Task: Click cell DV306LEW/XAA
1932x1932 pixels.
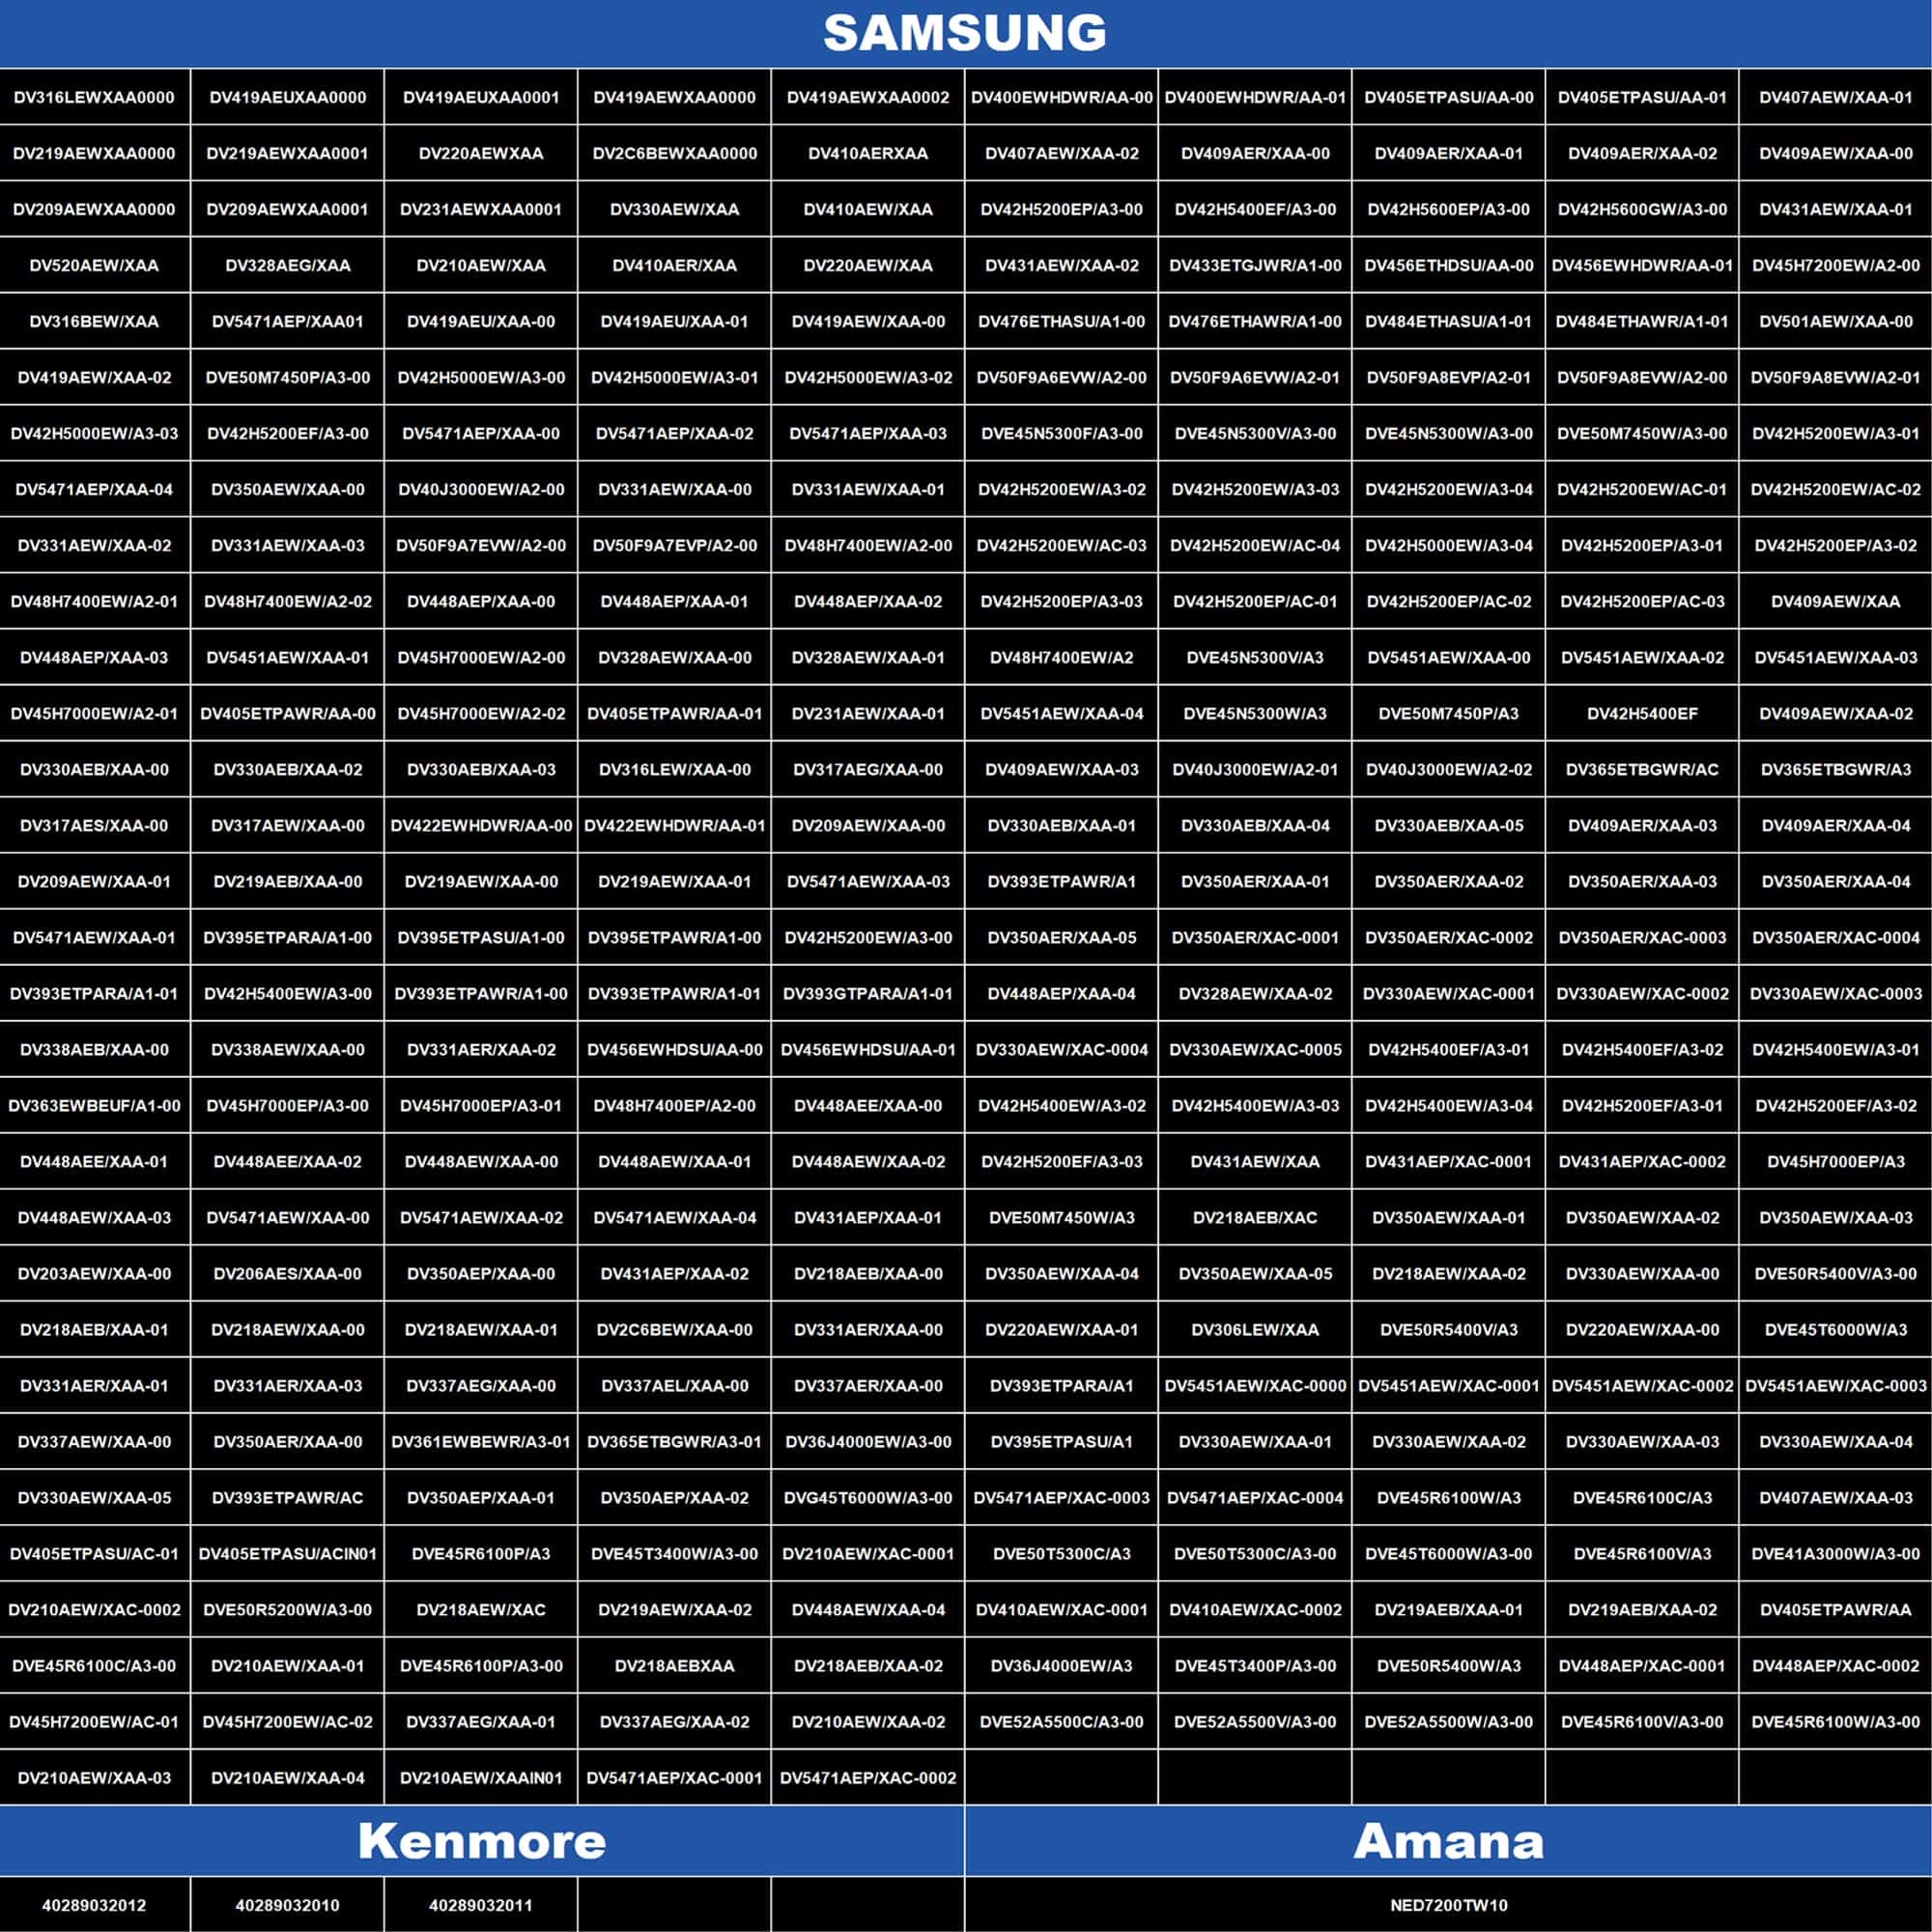Action: [1255, 1329]
